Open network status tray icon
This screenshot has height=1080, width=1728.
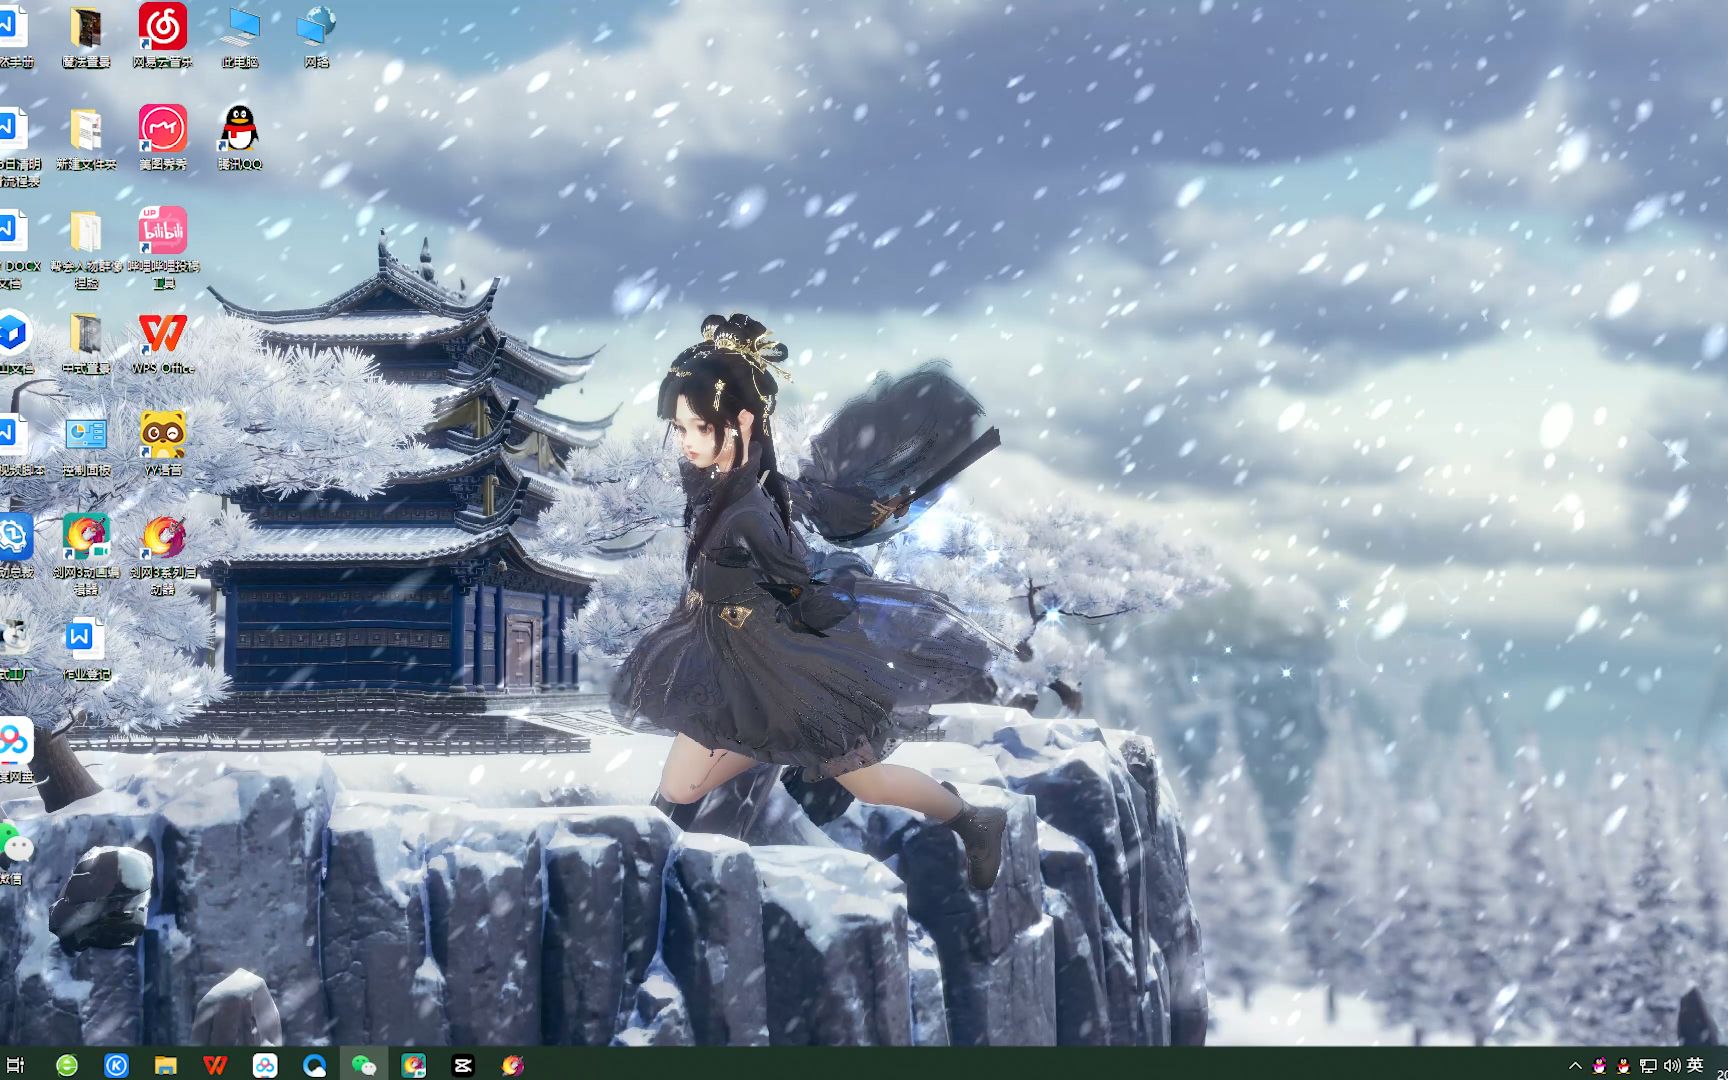[1648, 1066]
